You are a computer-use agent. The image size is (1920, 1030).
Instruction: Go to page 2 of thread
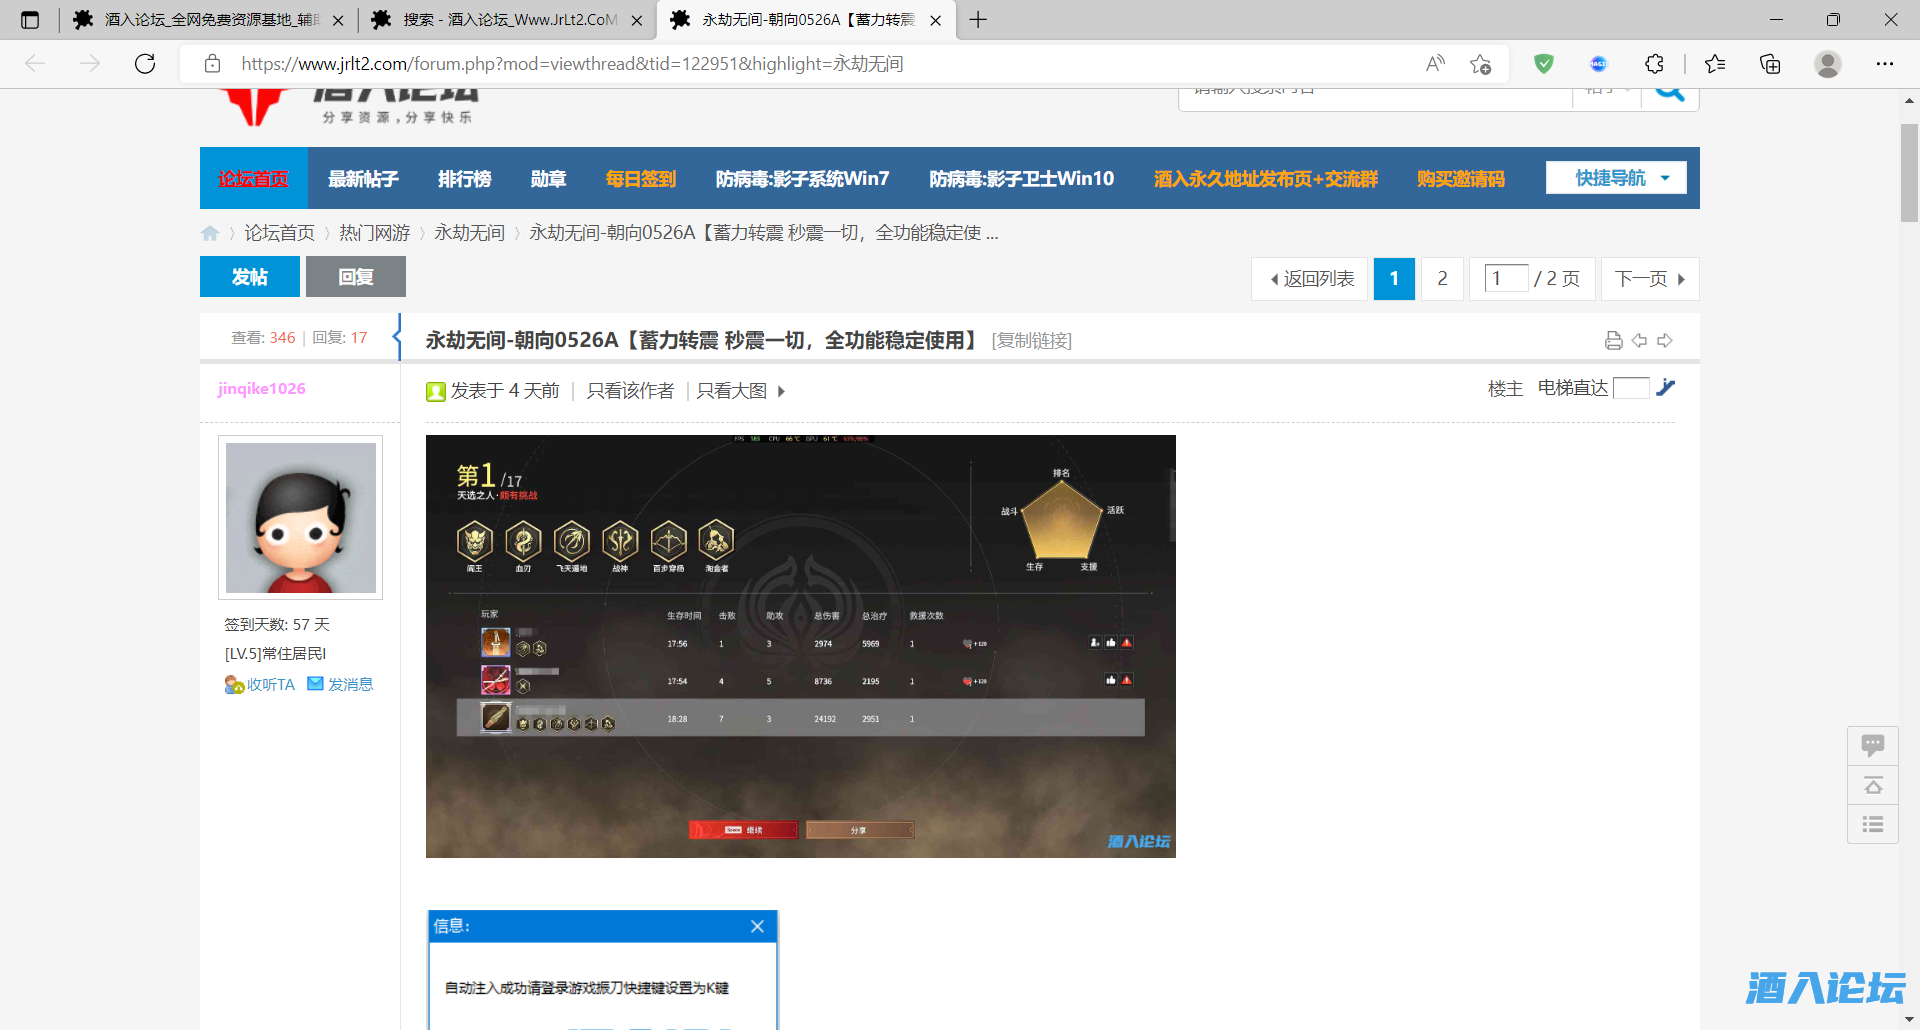[1442, 279]
